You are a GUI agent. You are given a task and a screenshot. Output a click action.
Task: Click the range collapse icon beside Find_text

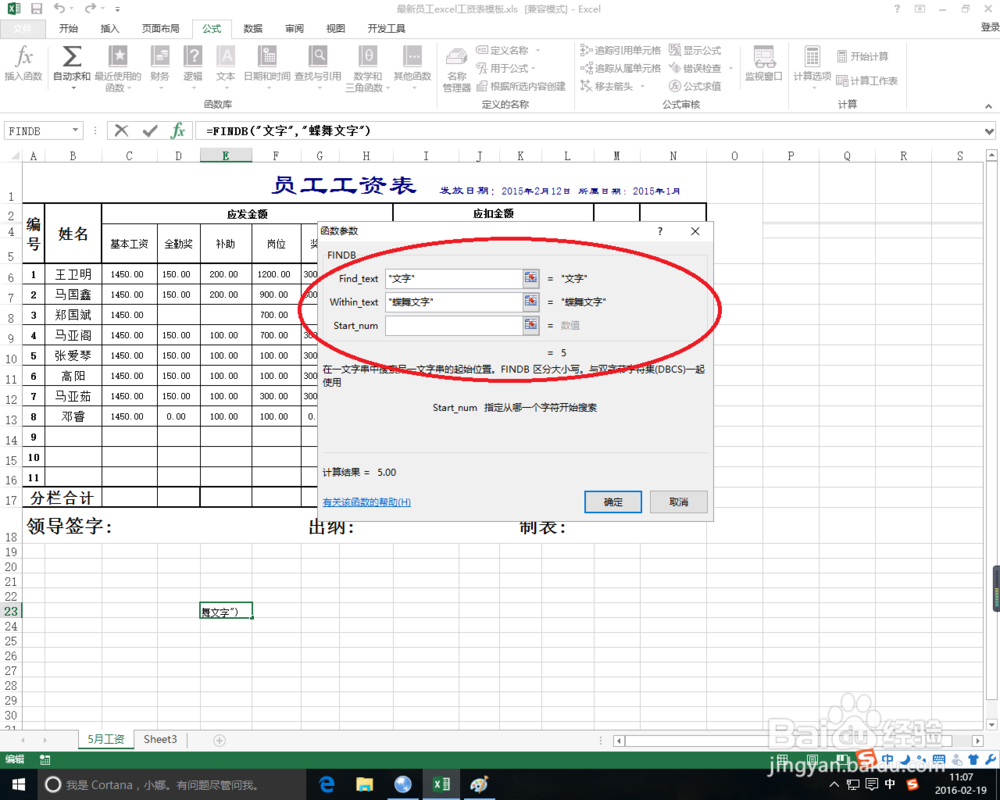531,278
